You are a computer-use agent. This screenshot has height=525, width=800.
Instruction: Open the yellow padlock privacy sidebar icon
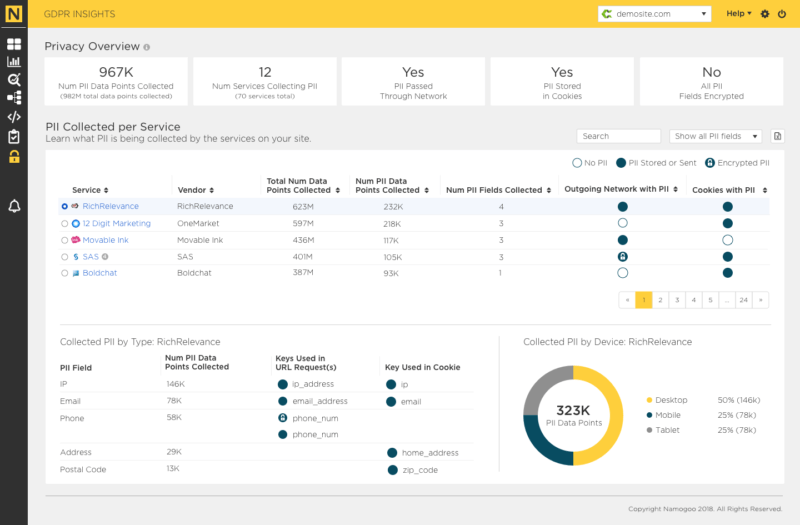tap(14, 157)
